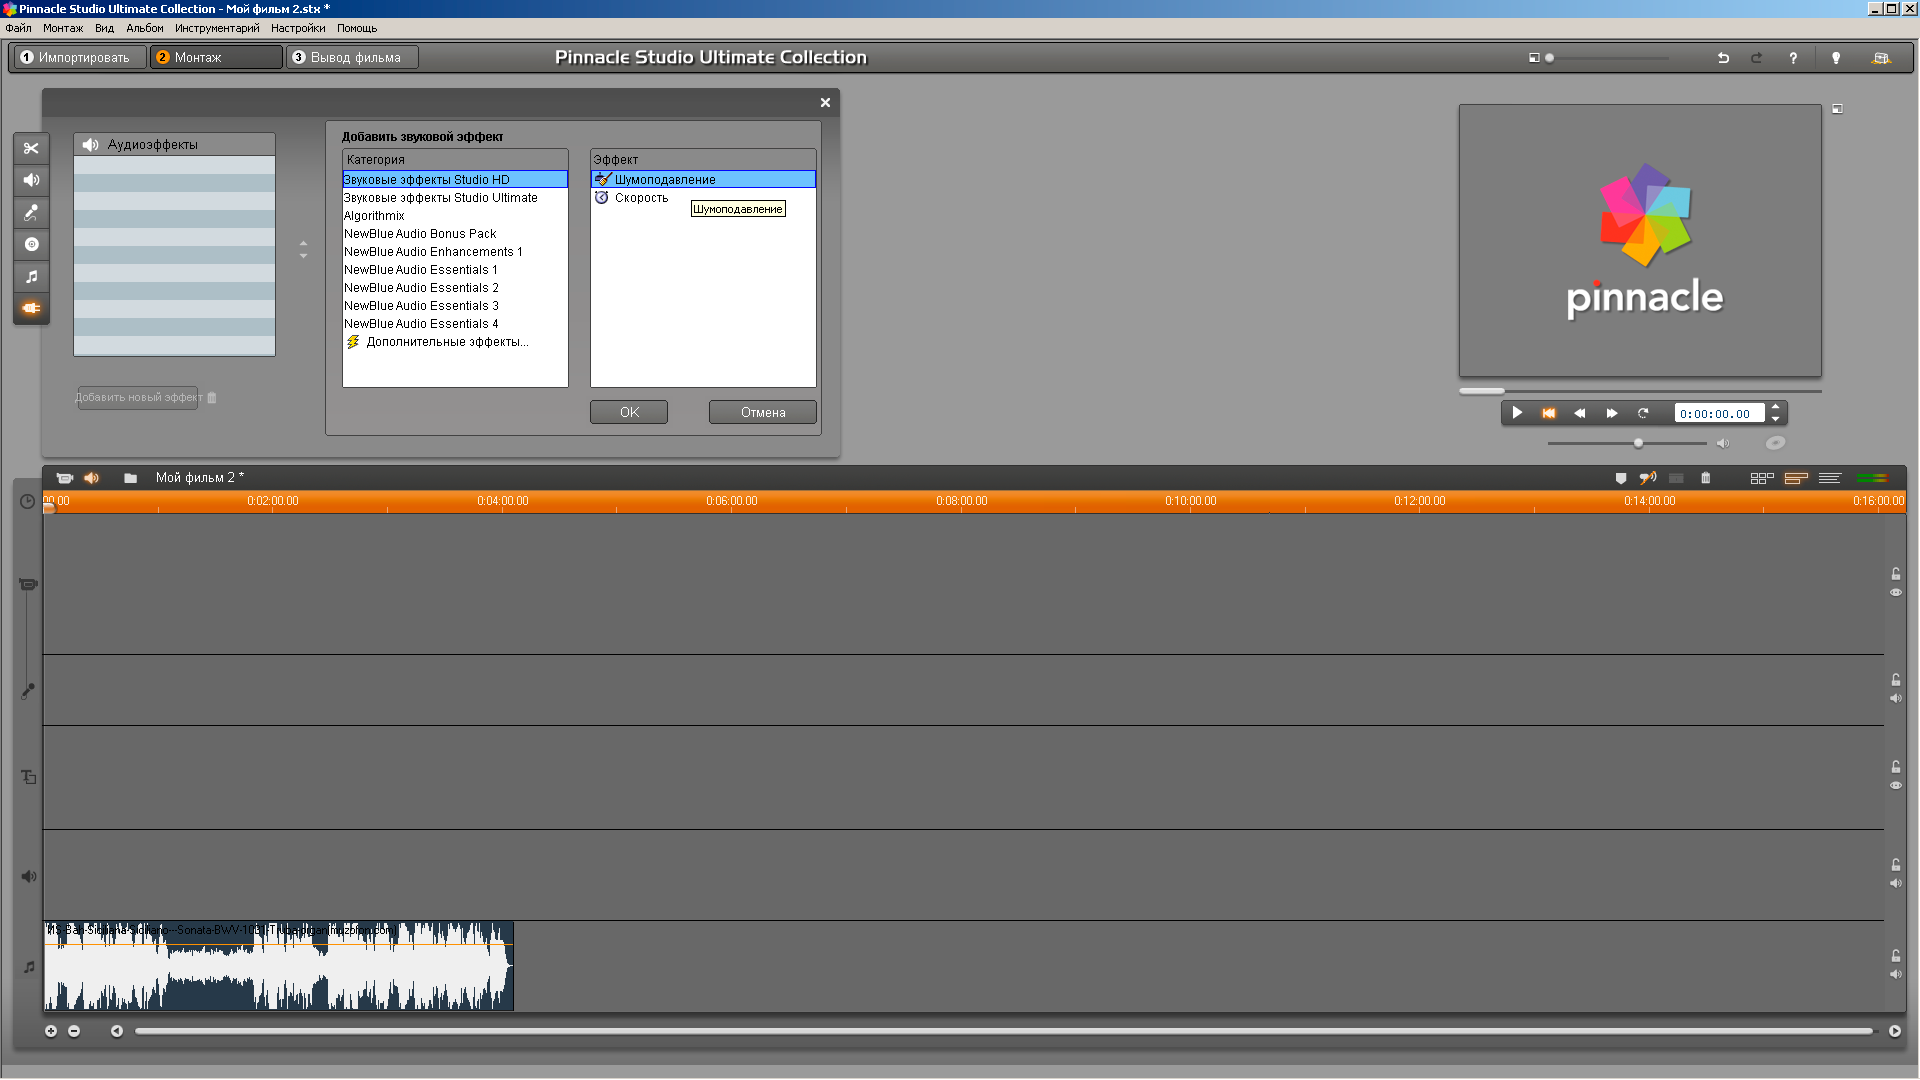Toggle visibility eye of the main video track
The height and width of the screenshot is (1080, 1920).
(1895, 592)
